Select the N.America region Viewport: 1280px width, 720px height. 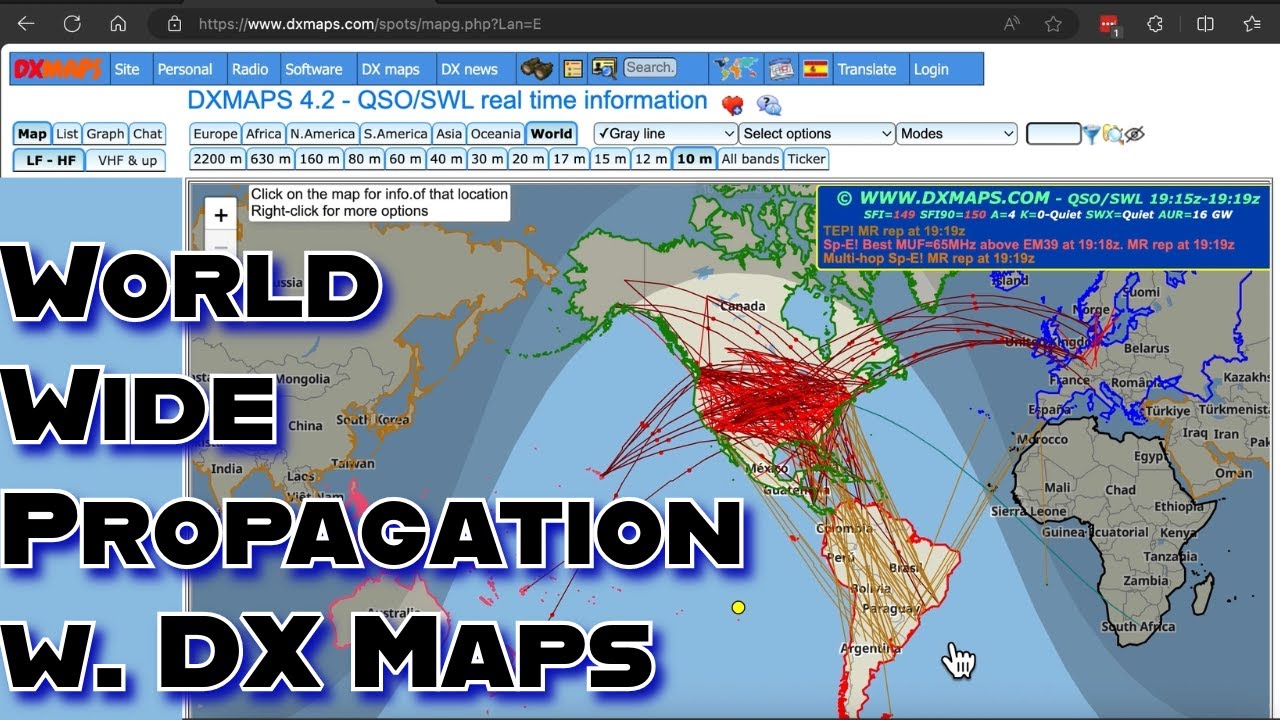322,134
